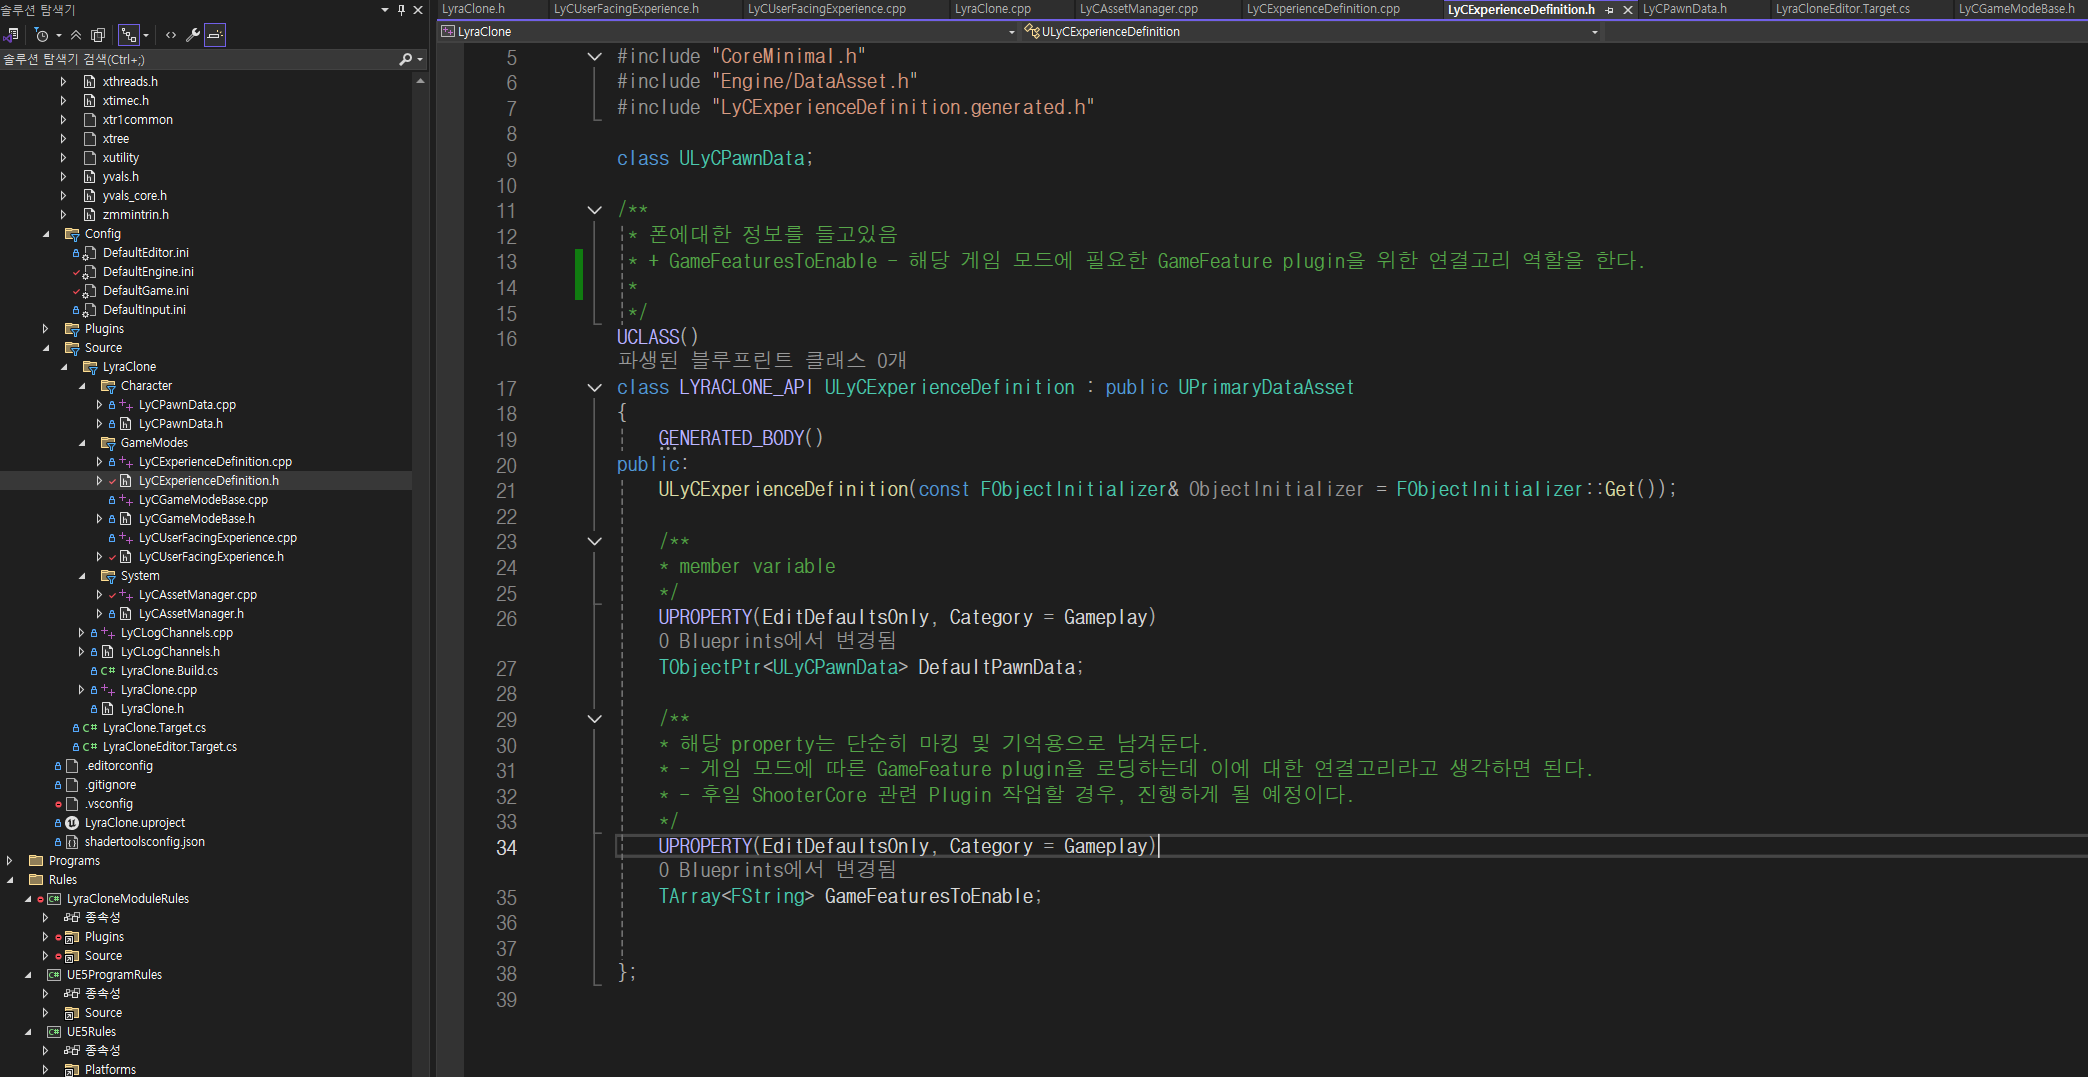The width and height of the screenshot is (2088, 1077).
Task: Select DefaultEngine.ini file
Action: 148,272
